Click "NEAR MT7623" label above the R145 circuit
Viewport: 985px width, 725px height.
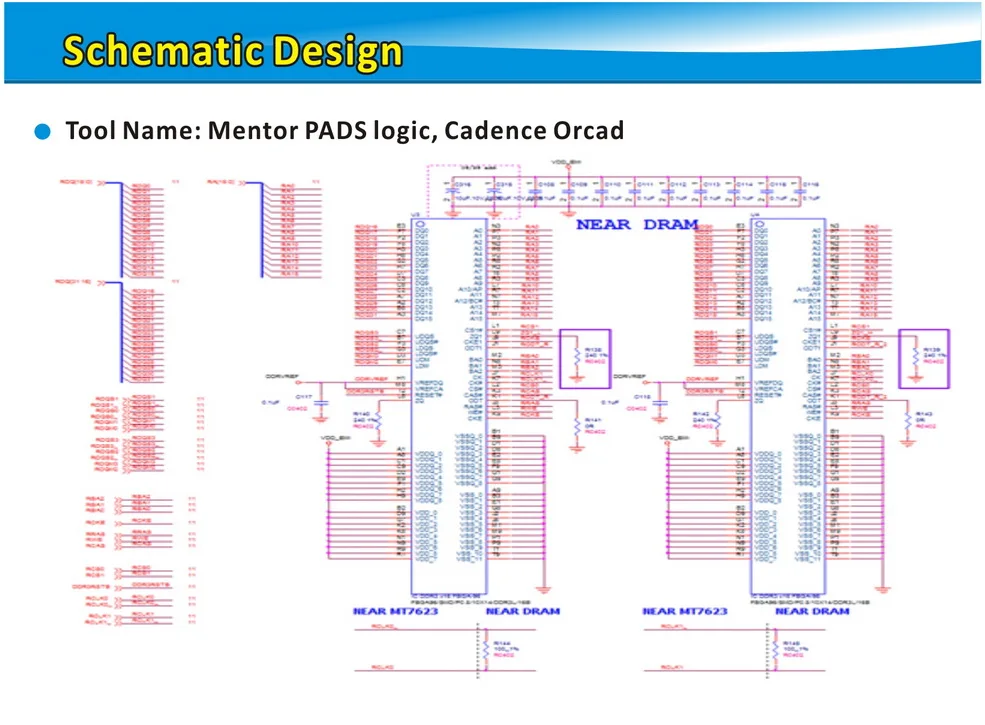pos(685,611)
